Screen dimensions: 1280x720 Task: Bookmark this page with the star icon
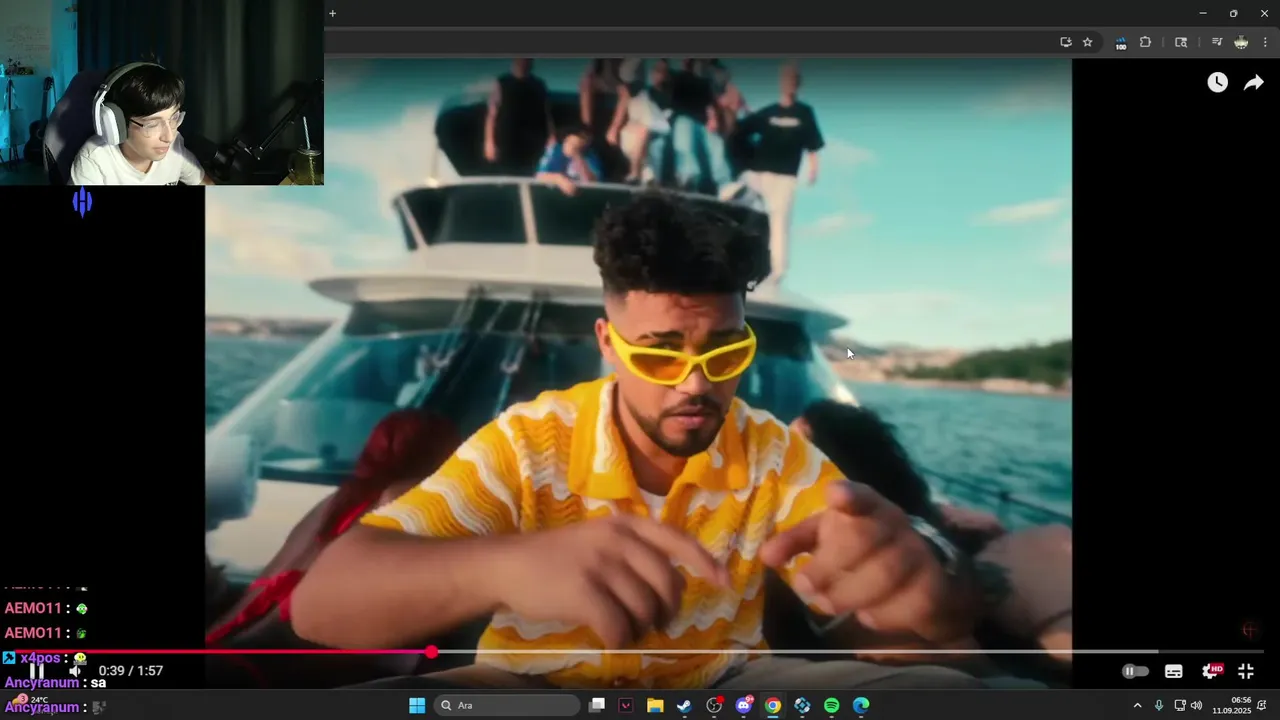pyautogui.click(x=1088, y=42)
